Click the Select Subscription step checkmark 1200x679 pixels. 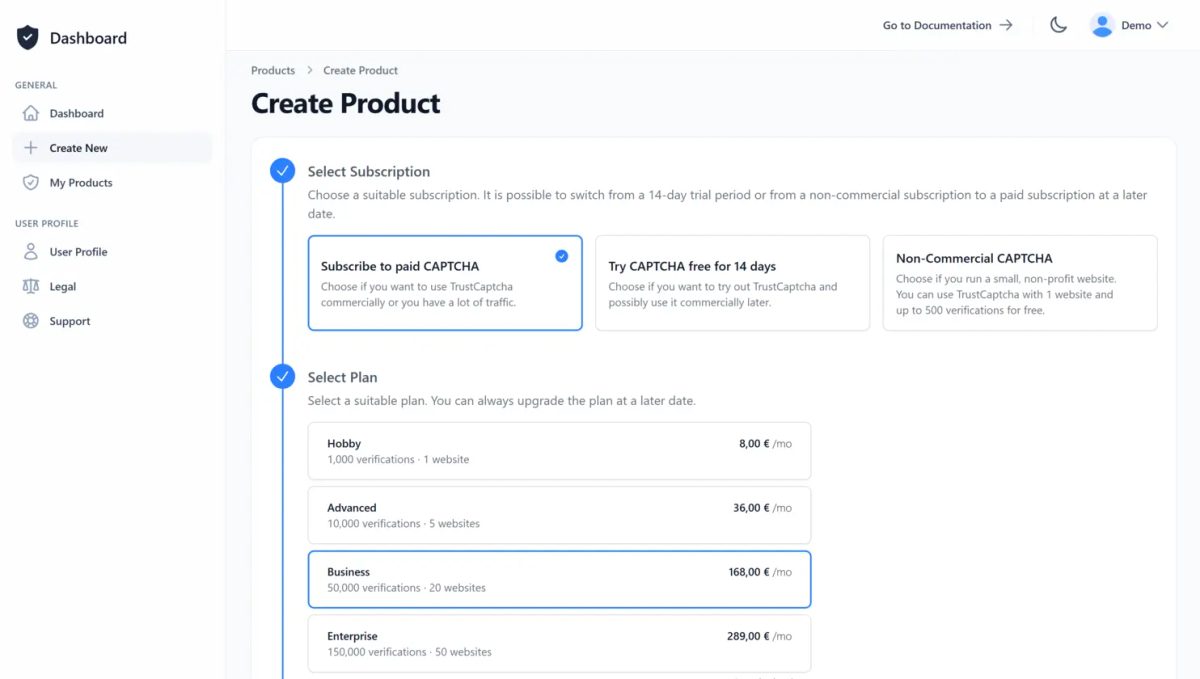[283, 171]
